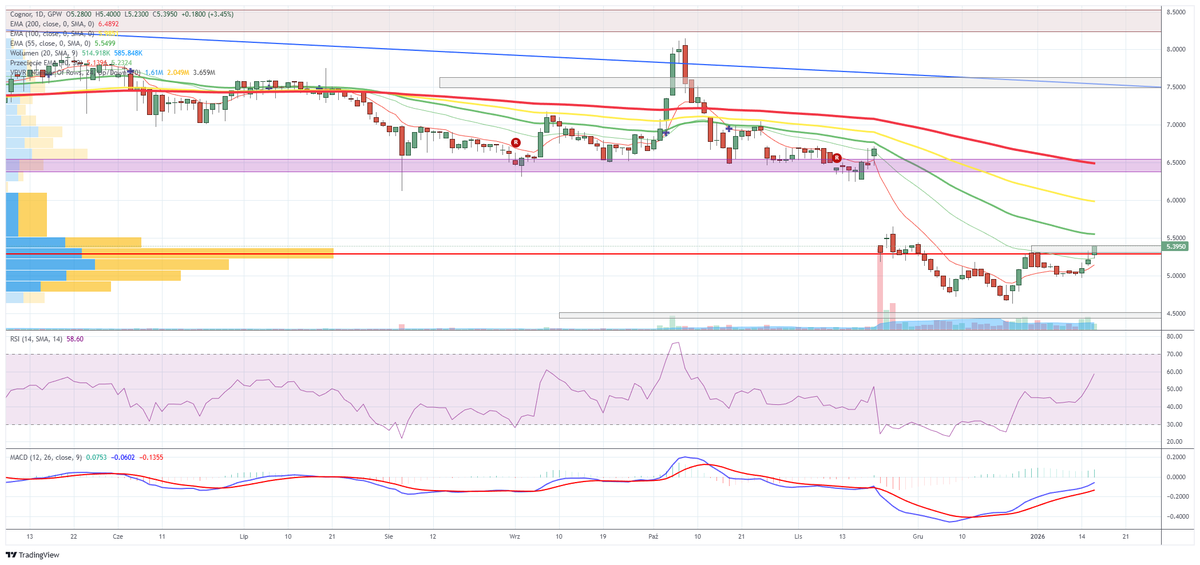Viewport: 1200px width, 565px height.
Task: Click the Cze date label
Action: (118, 536)
